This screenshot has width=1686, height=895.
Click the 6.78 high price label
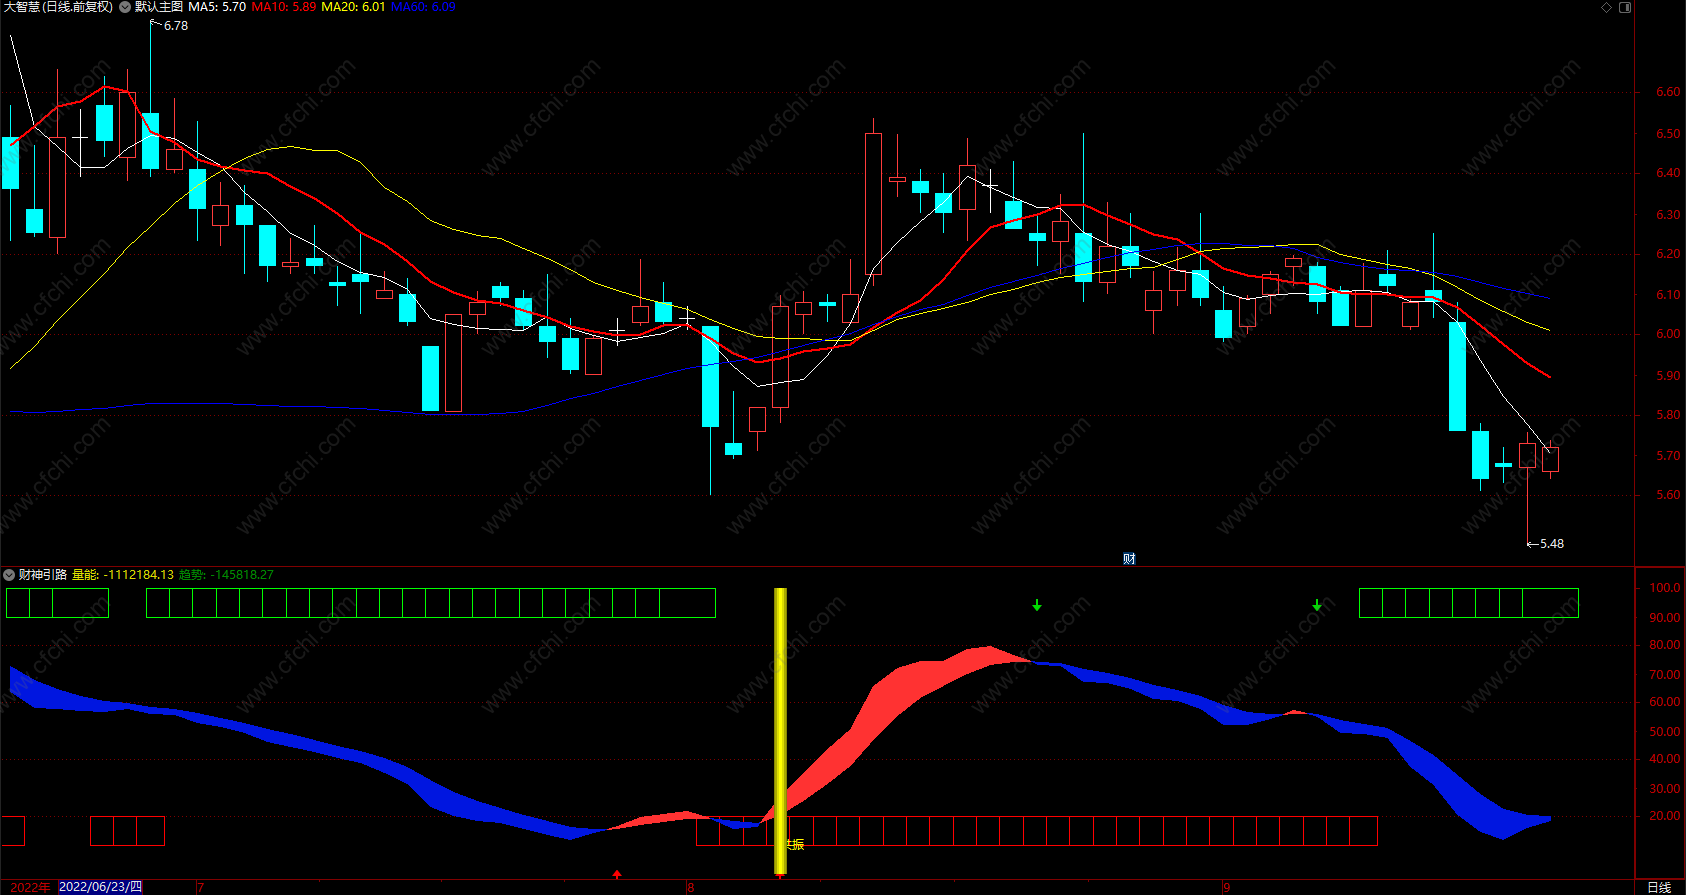176,26
